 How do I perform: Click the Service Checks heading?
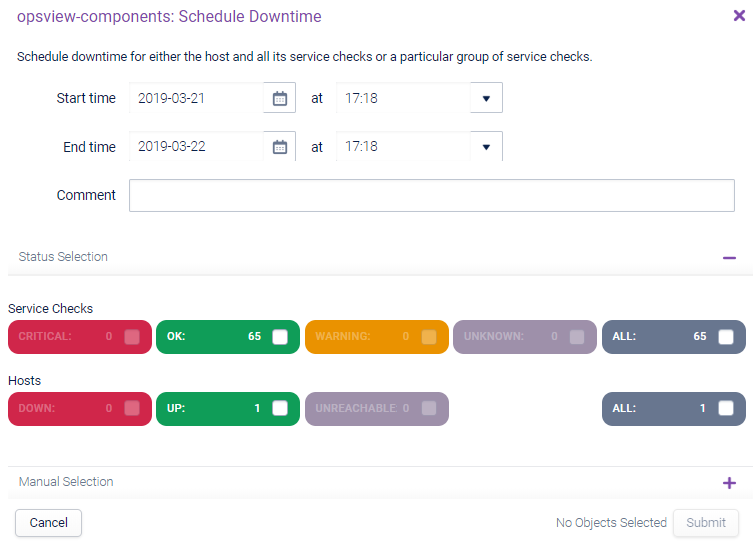tap(50, 309)
